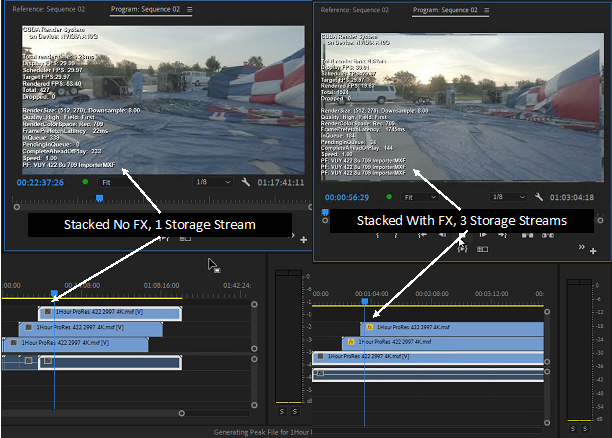
Task: Toggle Comparison View in left monitor
Action: pyautogui.click(x=185, y=239)
